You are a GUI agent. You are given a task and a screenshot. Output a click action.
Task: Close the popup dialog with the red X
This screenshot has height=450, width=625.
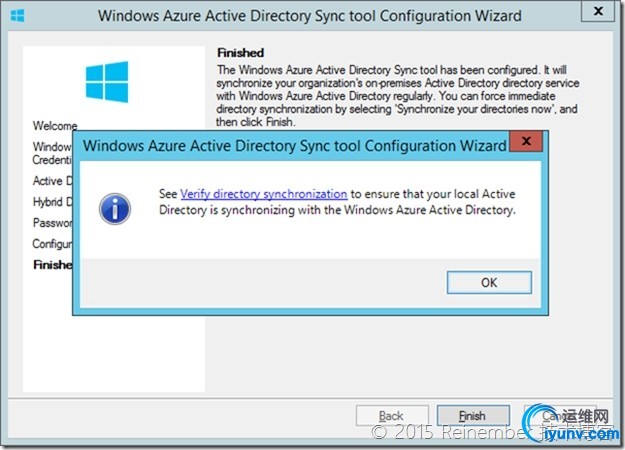tap(527, 144)
